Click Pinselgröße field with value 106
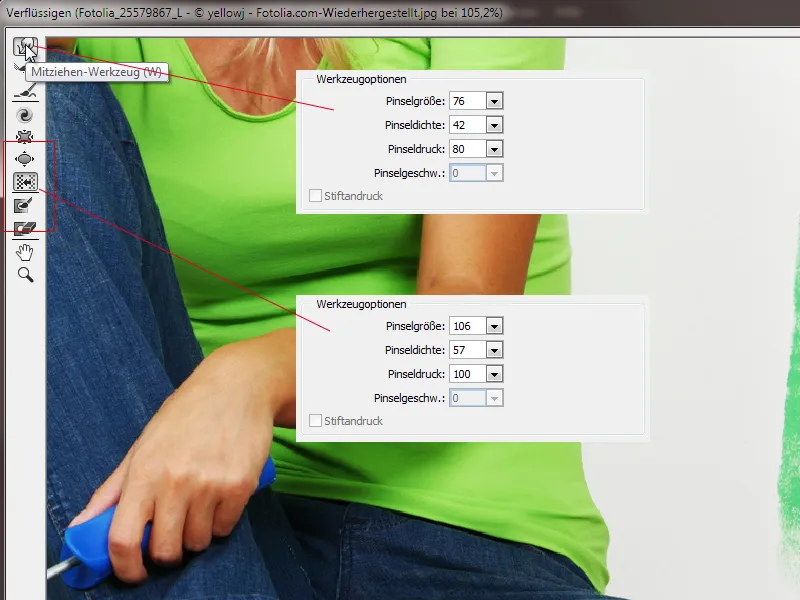 coord(468,326)
